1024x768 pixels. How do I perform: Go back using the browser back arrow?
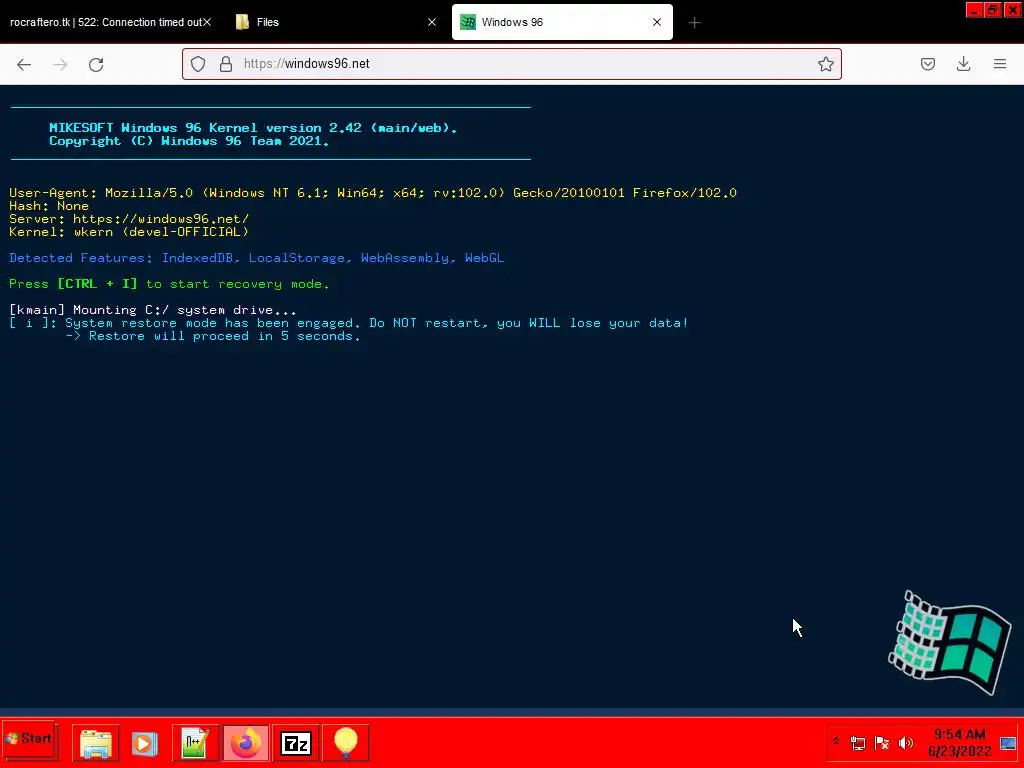[x=24, y=64]
